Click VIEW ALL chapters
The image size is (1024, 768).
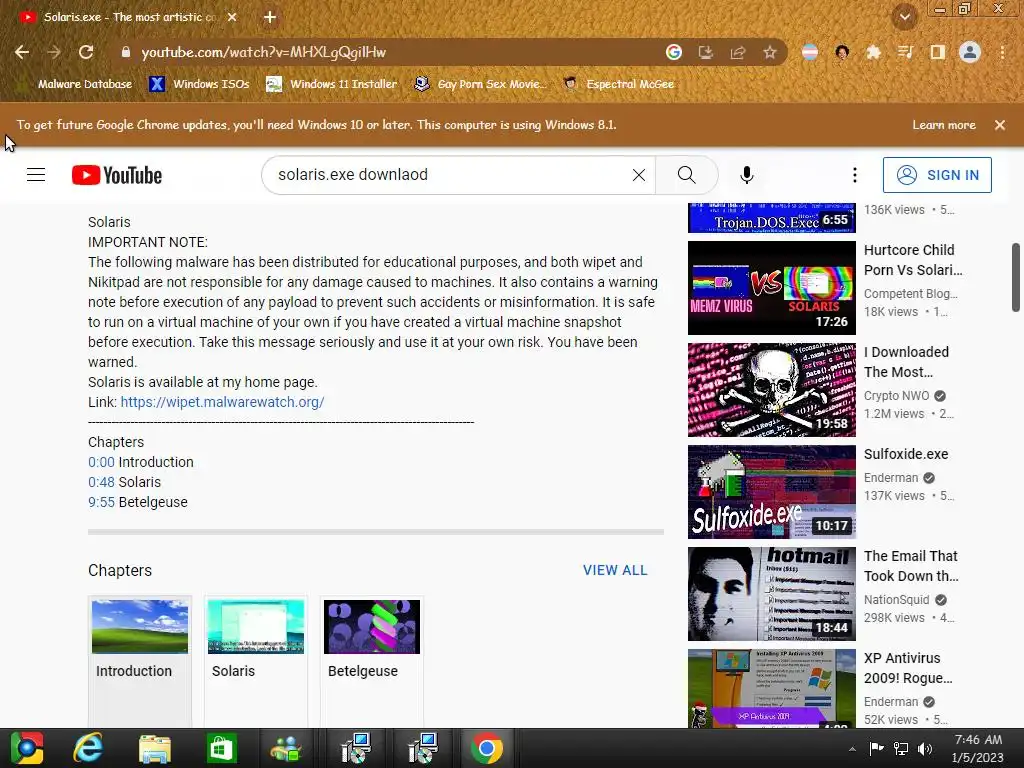(615, 570)
